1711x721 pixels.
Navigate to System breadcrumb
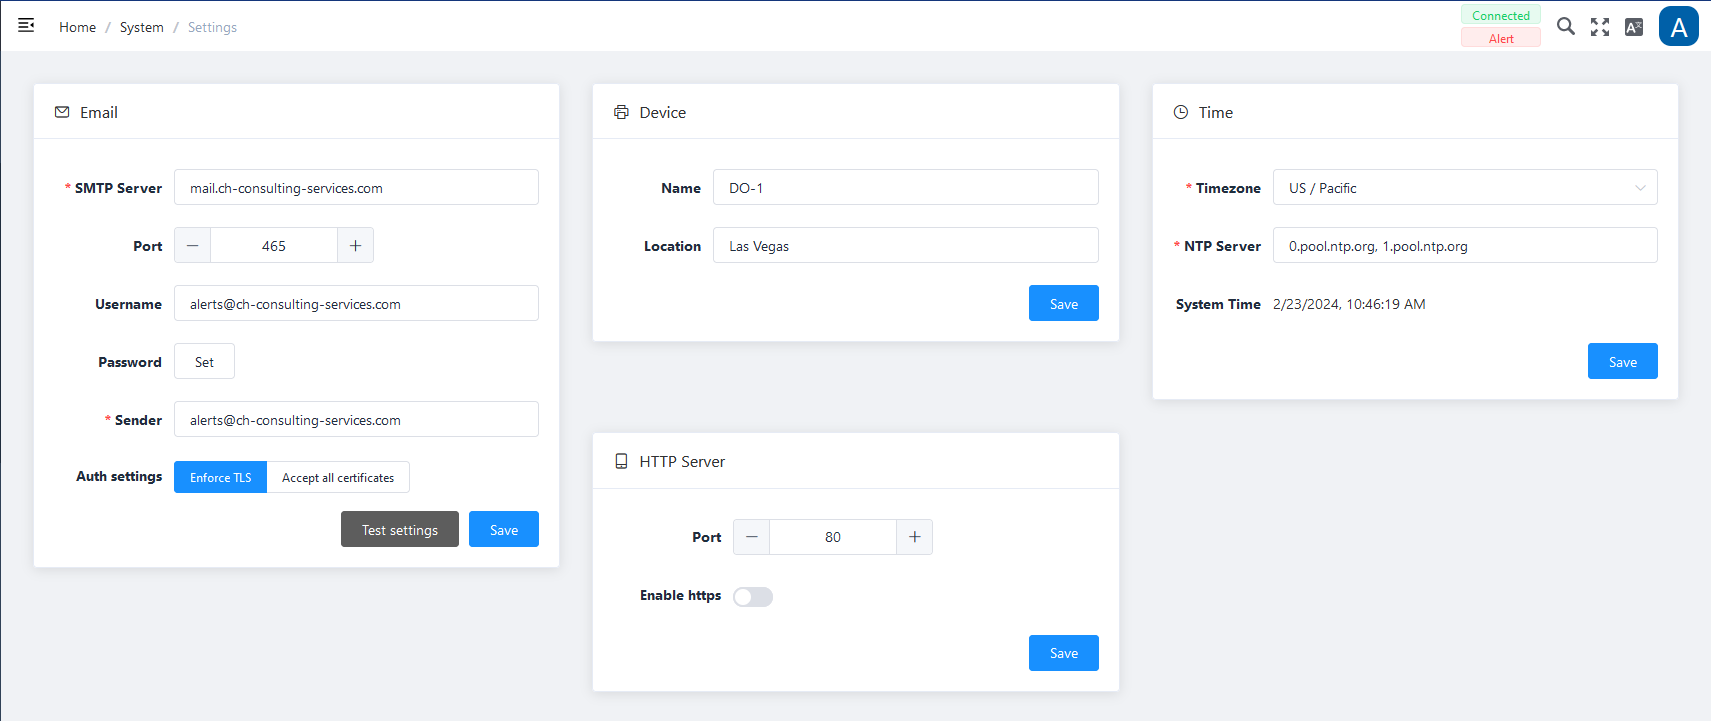coord(141,27)
